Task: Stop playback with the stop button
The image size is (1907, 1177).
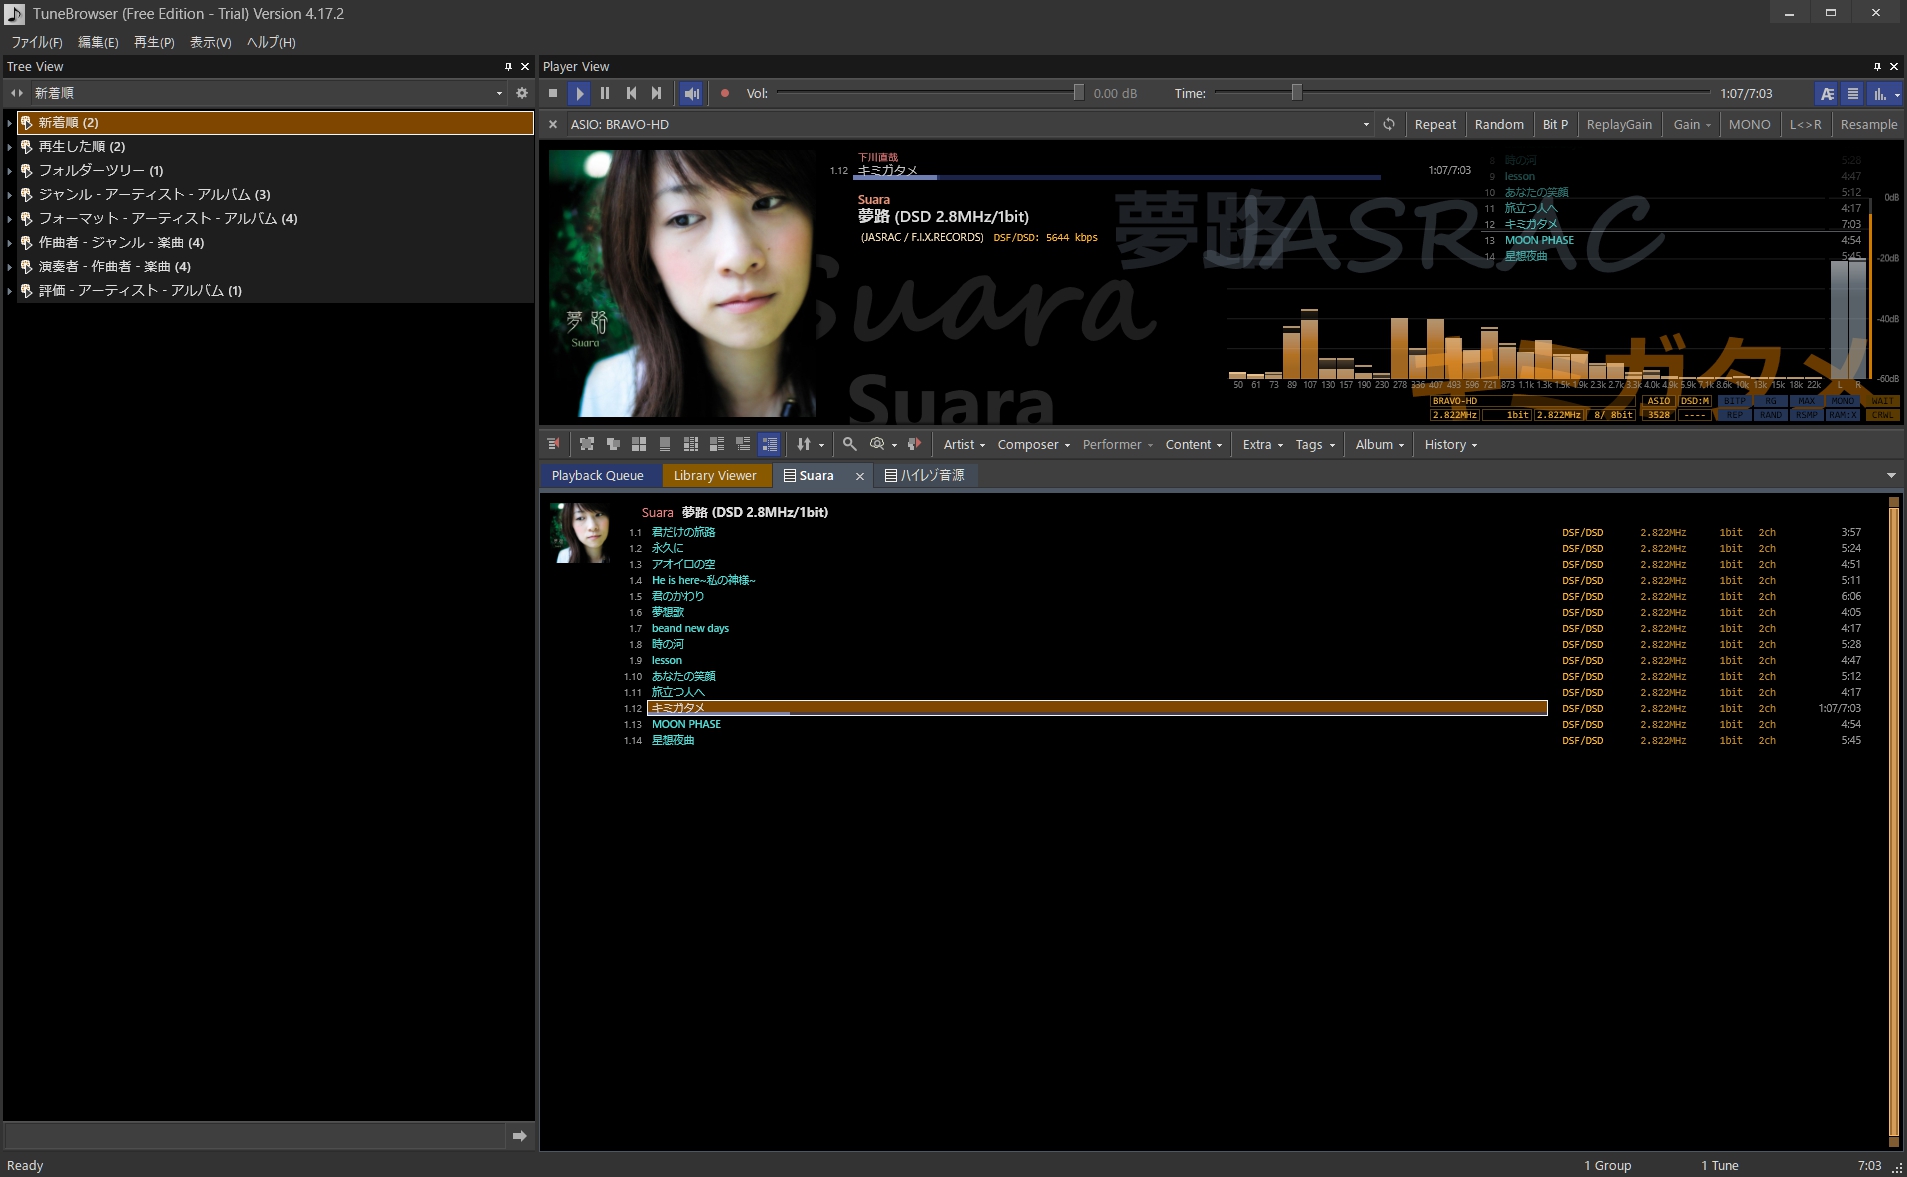Action: click(553, 93)
